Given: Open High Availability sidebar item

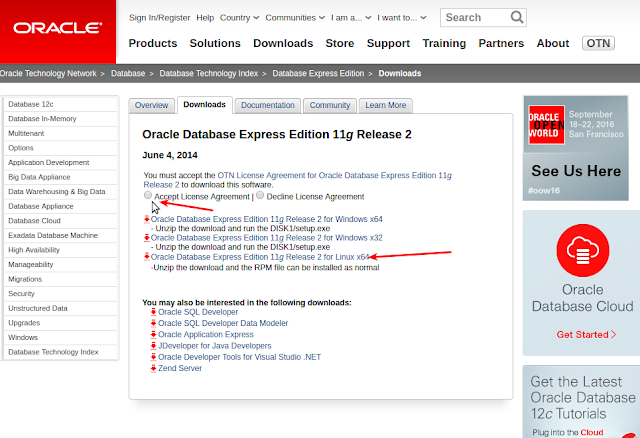Looking at the screenshot, I should [60, 250].
